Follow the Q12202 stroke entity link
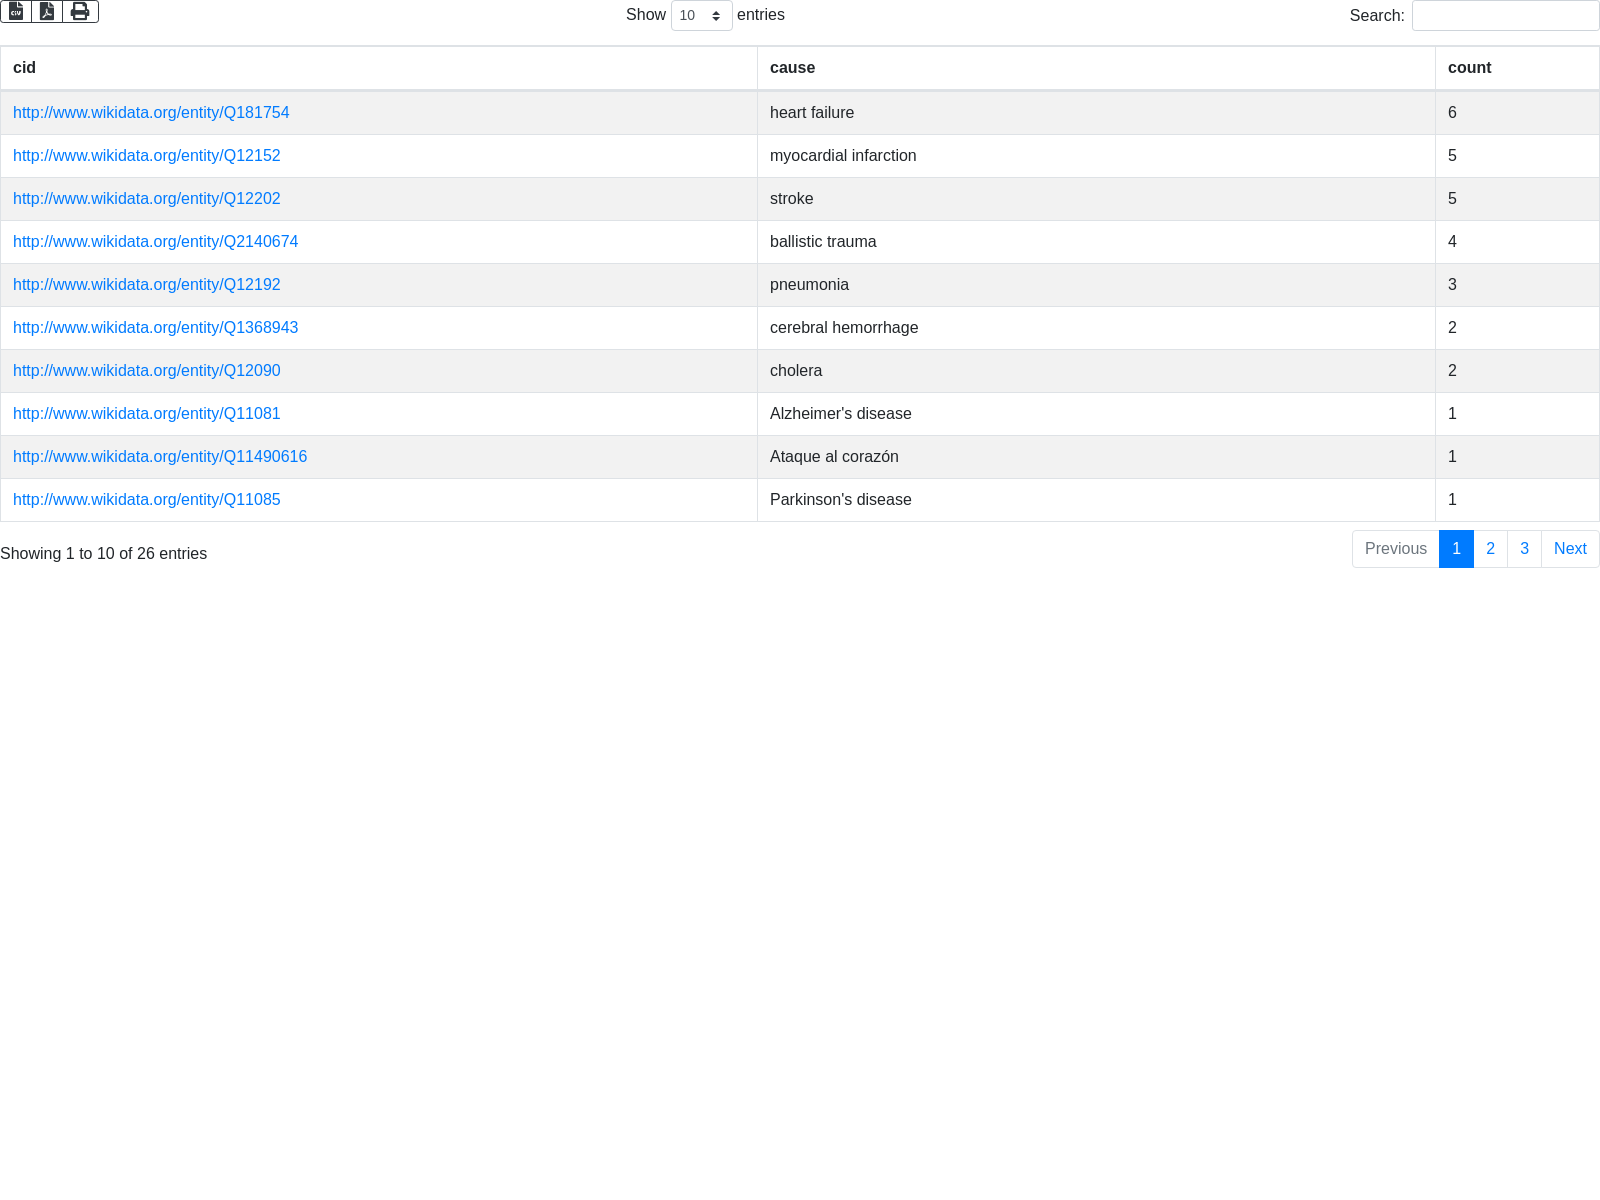The width and height of the screenshot is (1600, 1200). 147,199
